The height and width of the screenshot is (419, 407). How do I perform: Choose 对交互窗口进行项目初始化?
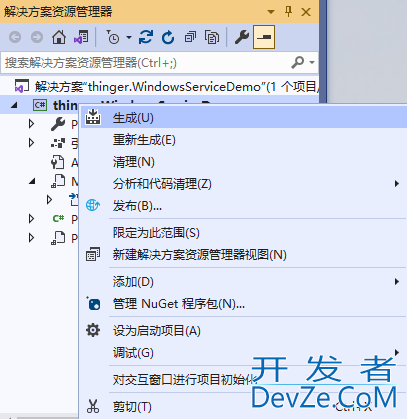[244, 379]
